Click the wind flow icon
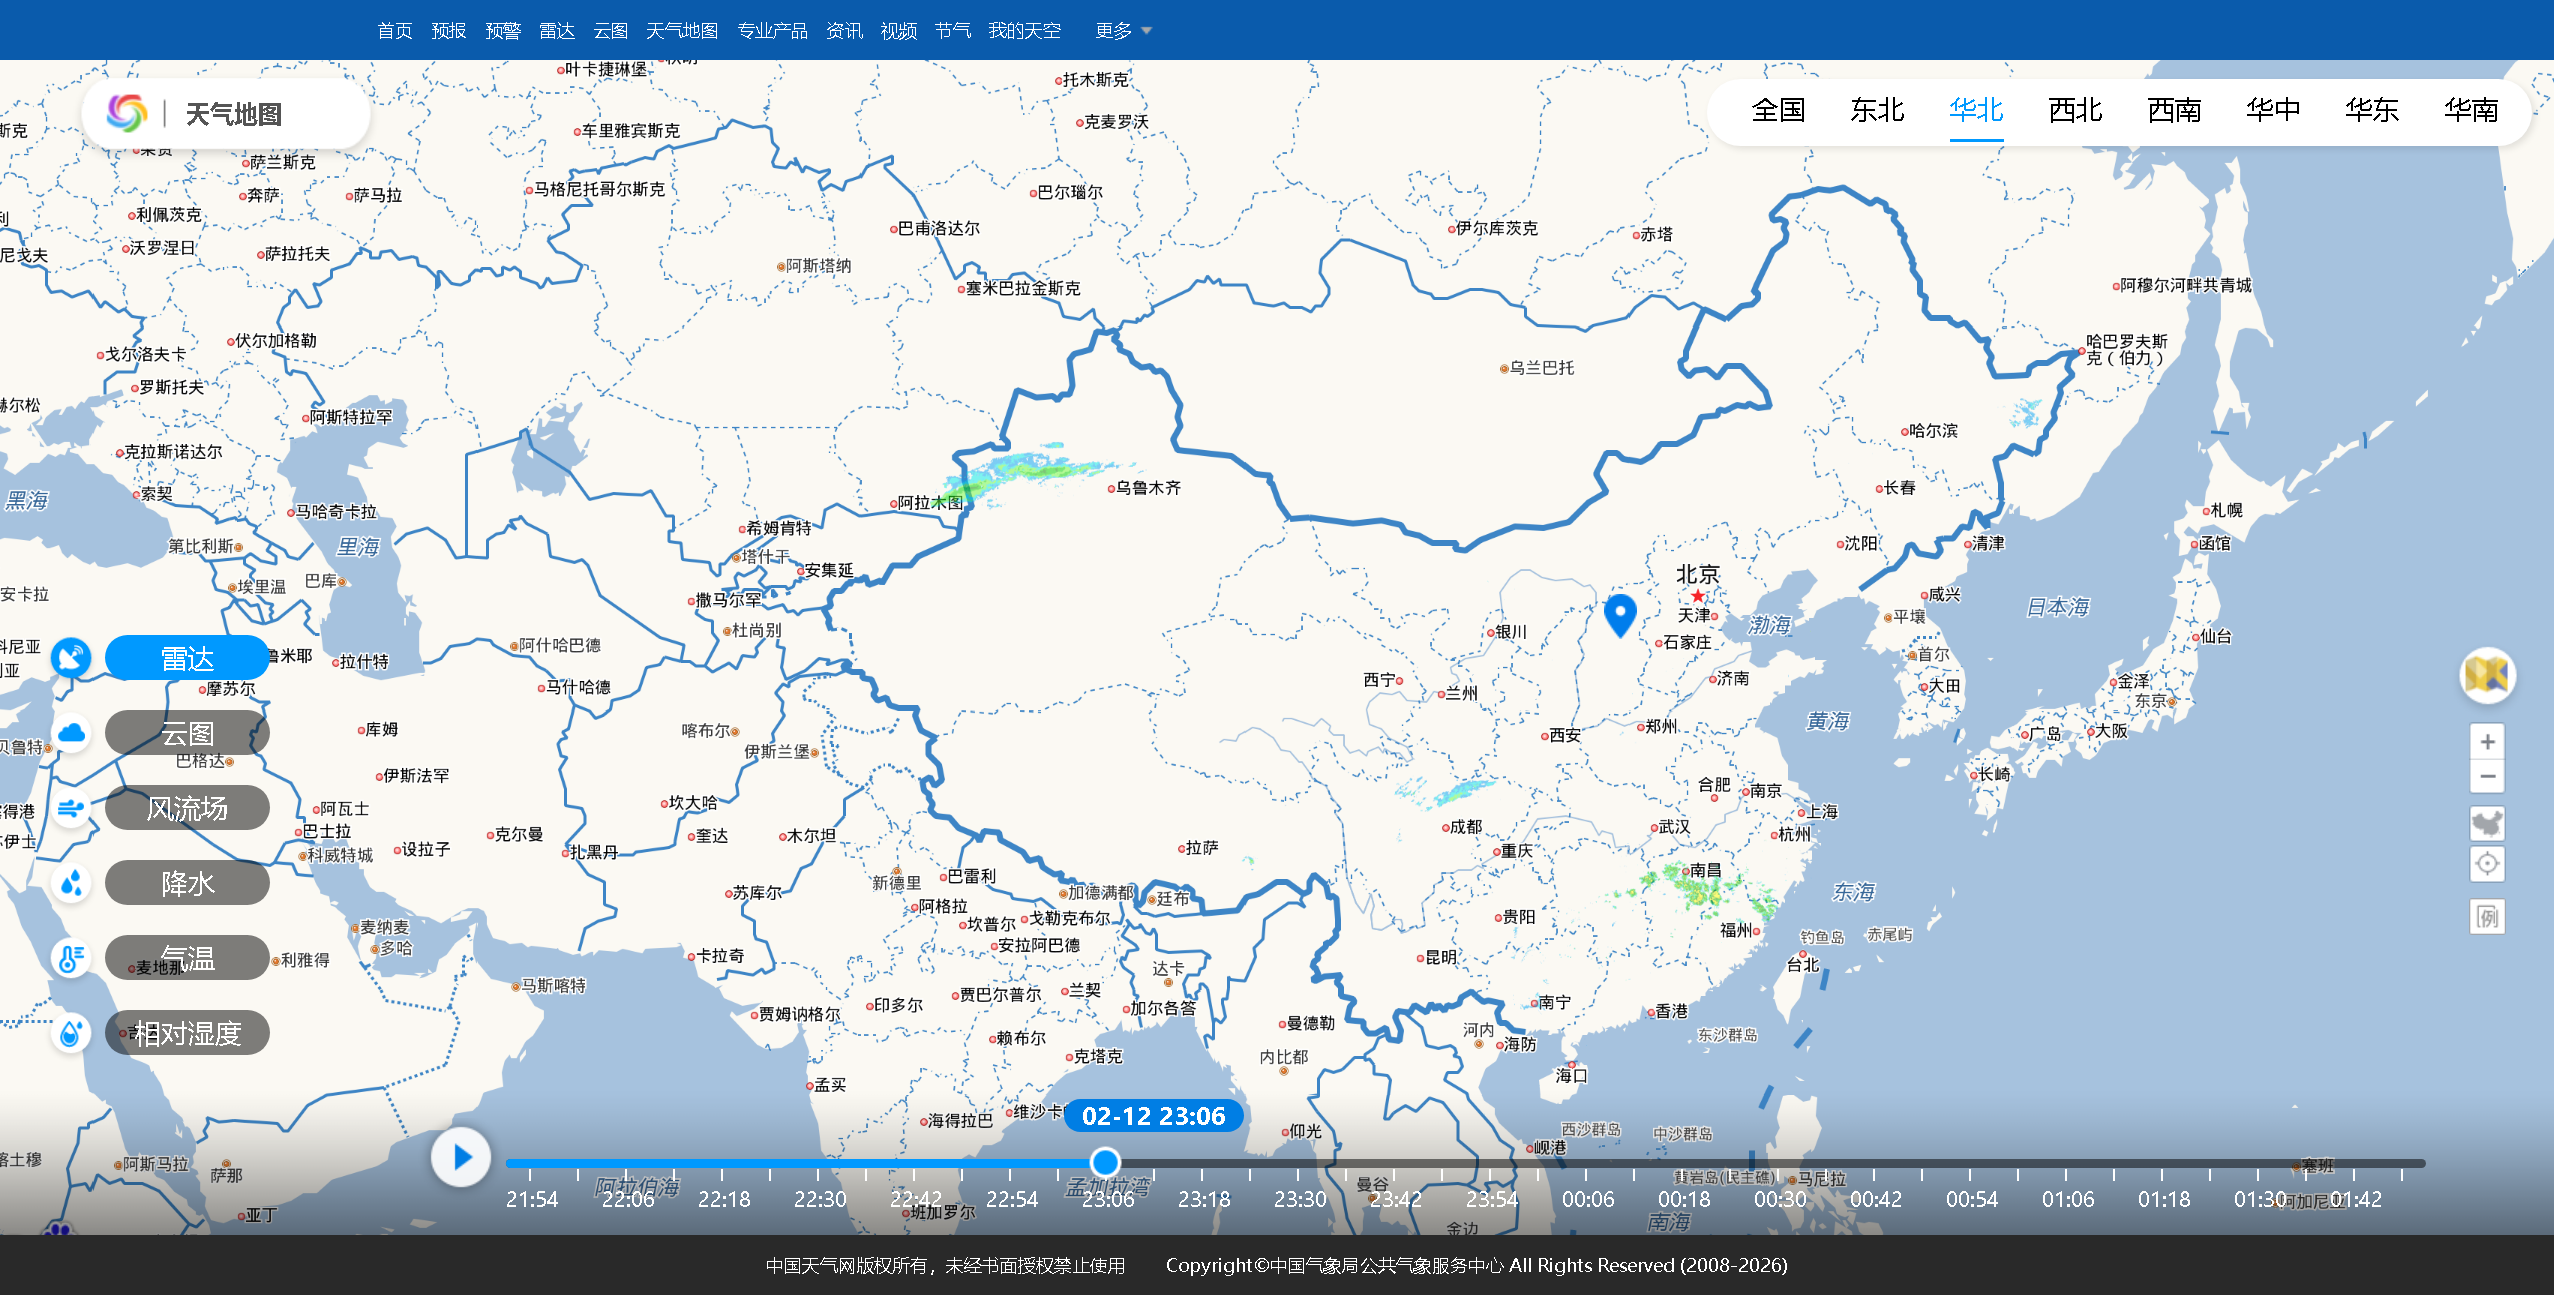This screenshot has width=2554, height=1295. click(x=71, y=808)
